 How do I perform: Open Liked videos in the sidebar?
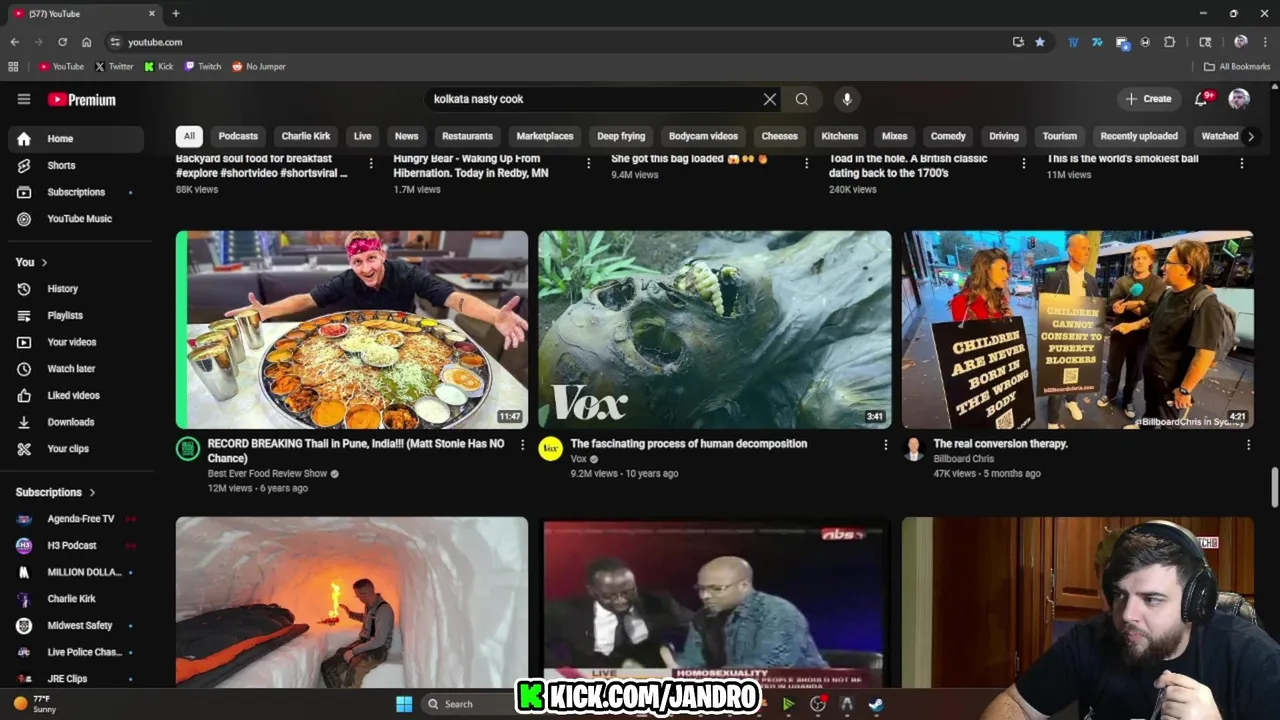point(75,396)
